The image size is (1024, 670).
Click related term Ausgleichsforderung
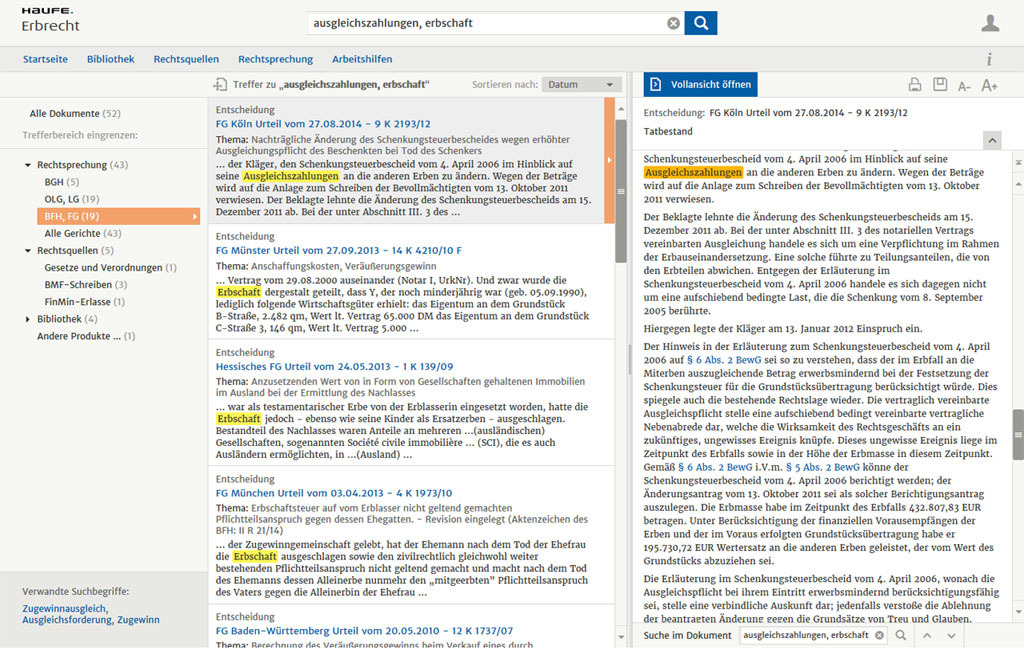(67, 620)
